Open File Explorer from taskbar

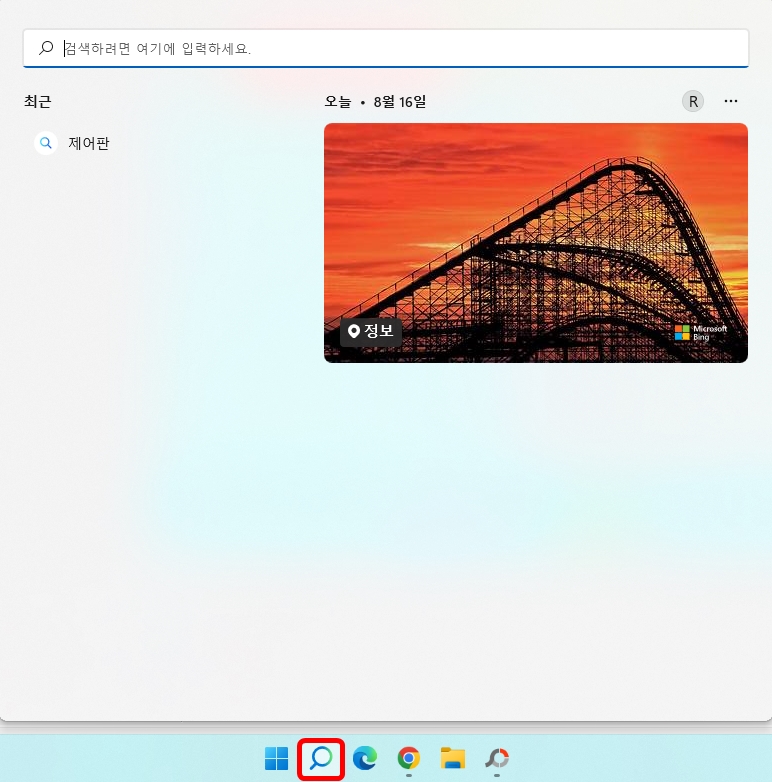(x=453, y=759)
